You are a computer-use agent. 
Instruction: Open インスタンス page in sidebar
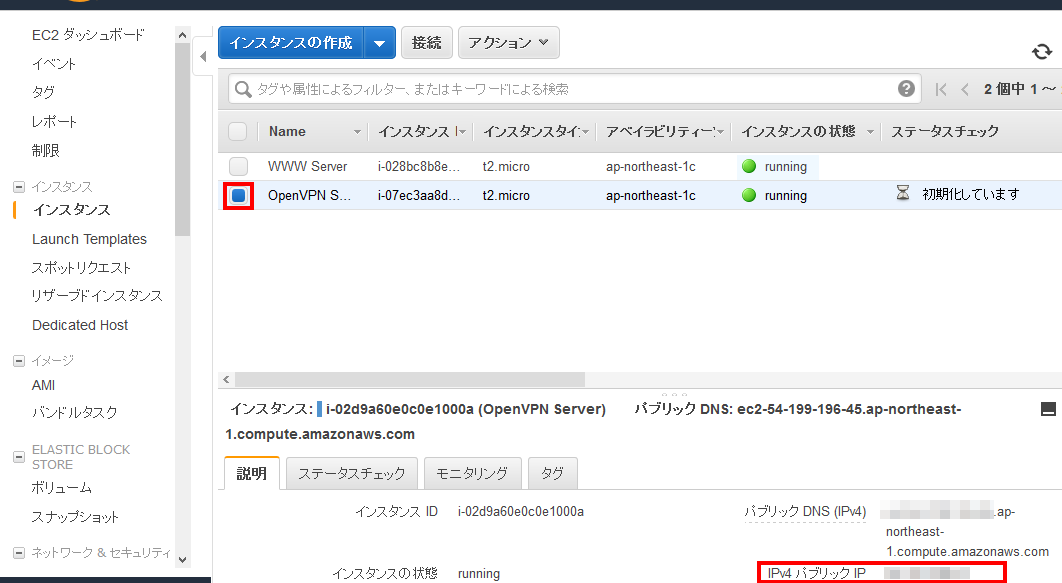tap(71, 210)
